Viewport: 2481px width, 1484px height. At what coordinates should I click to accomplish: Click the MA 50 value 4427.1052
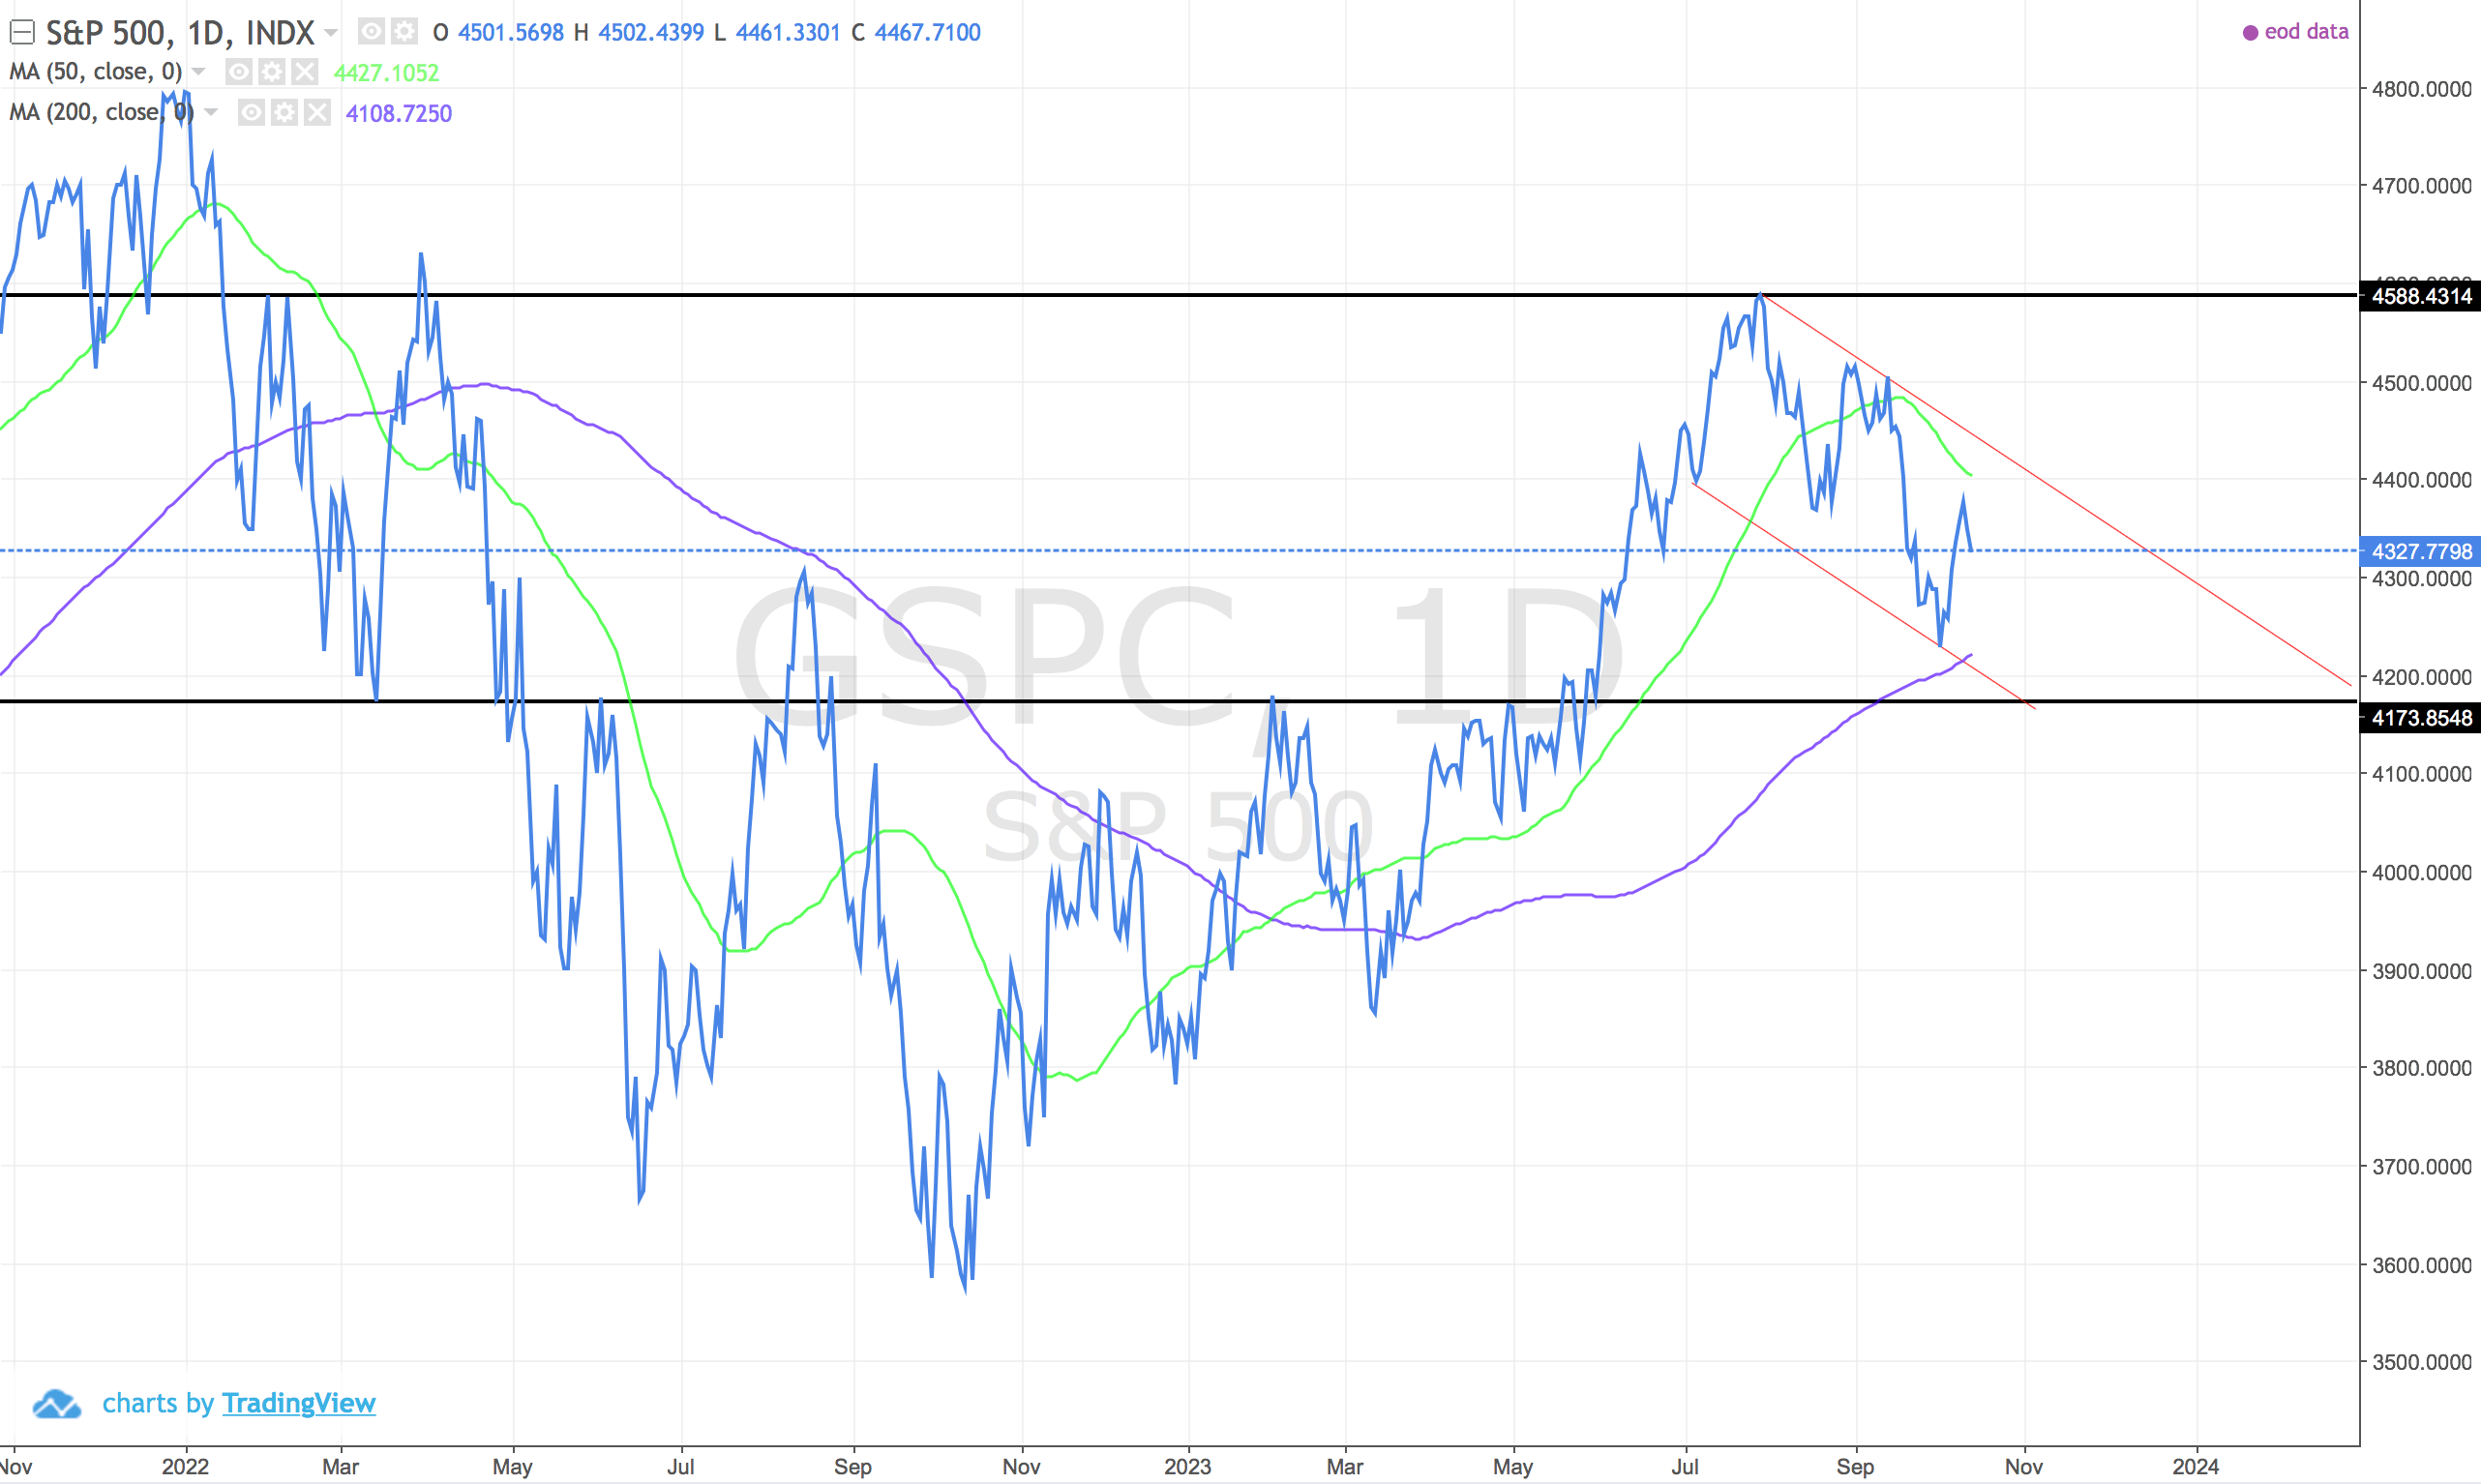pos(386,73)
